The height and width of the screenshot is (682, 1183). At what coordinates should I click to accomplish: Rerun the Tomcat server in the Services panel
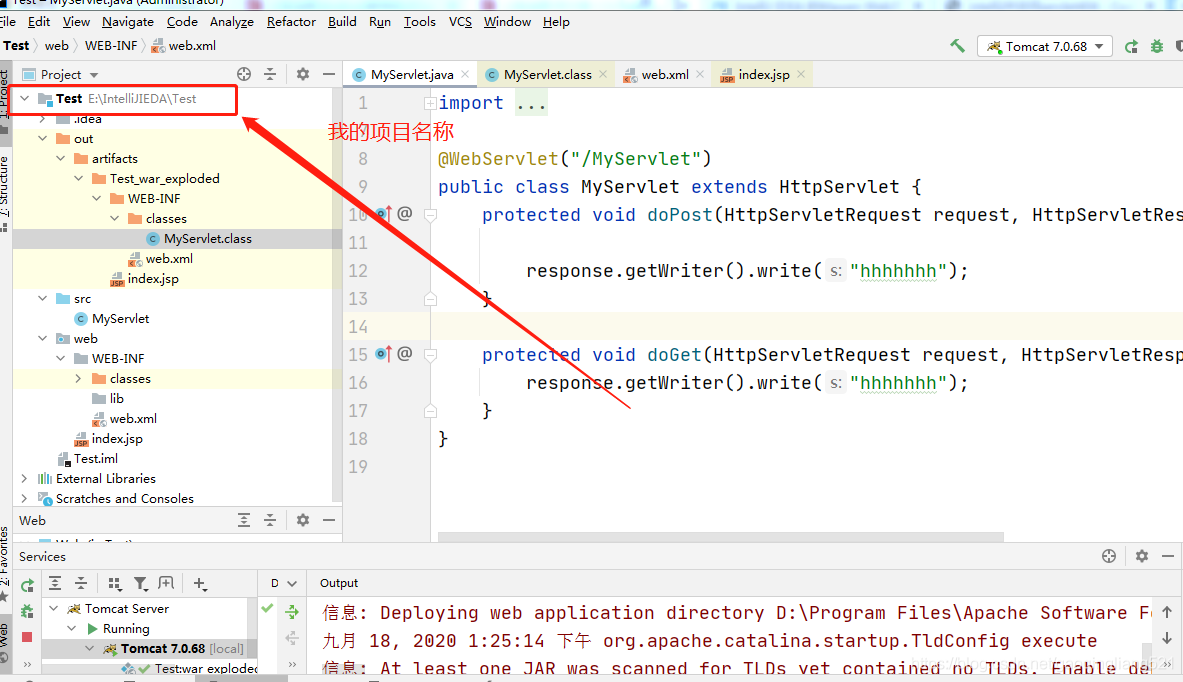27,585
